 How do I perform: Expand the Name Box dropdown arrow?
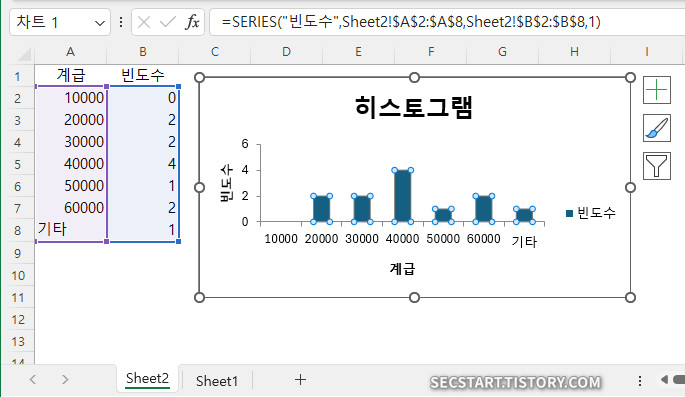(100, 23)
